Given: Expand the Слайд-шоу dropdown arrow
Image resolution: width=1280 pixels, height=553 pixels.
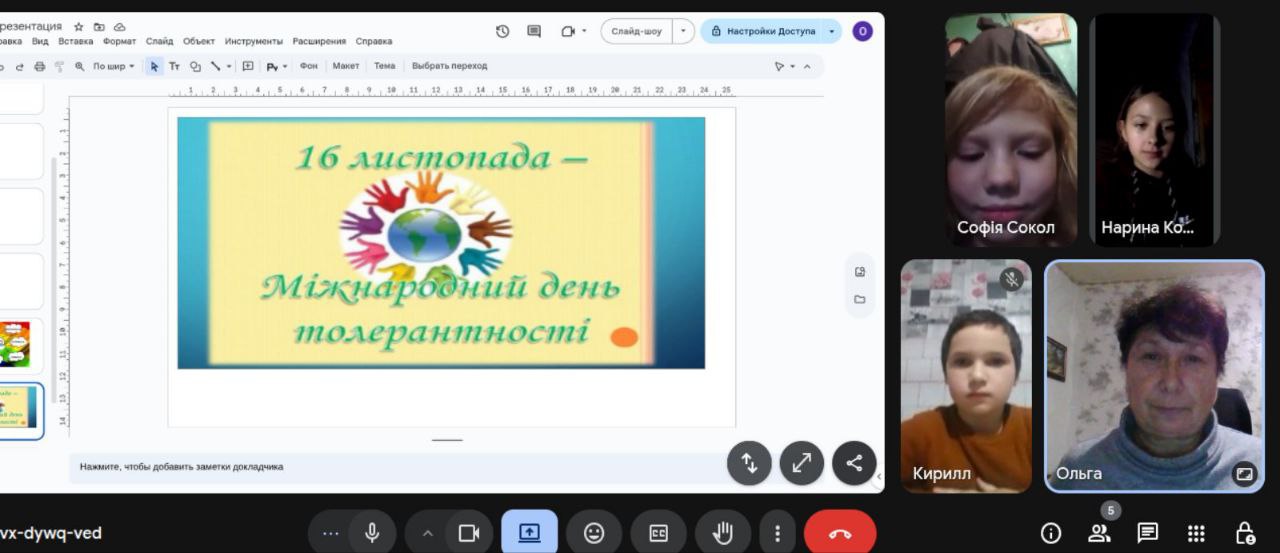Looking at the screenshot, I should point(684,31).
